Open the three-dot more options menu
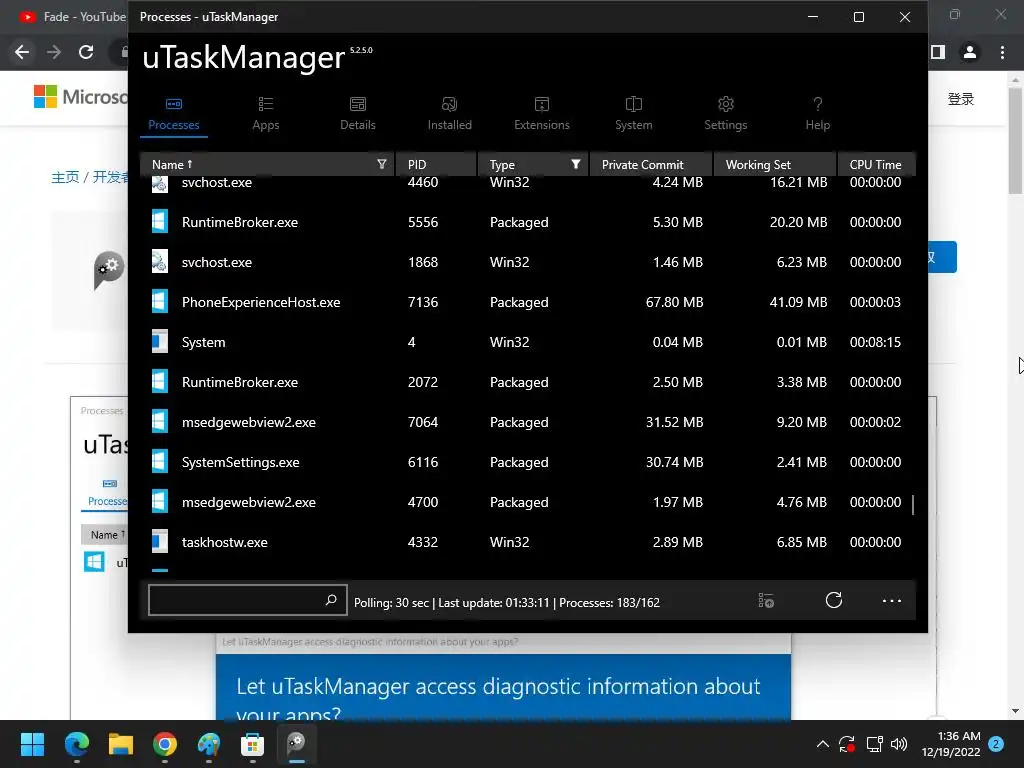The width and height of the screenshot is (1024, 768). (x=891, y=601)
